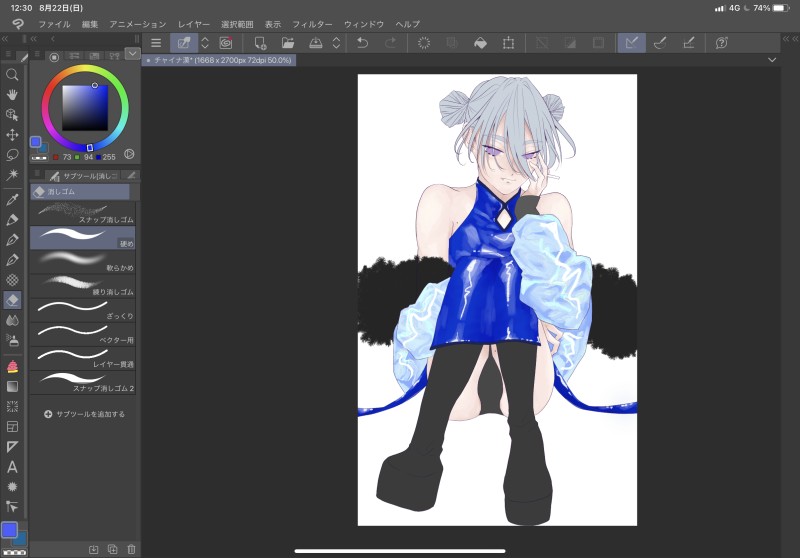Click the transparent color swatch below wheel

pyautogui.click(x=39, y=158)
